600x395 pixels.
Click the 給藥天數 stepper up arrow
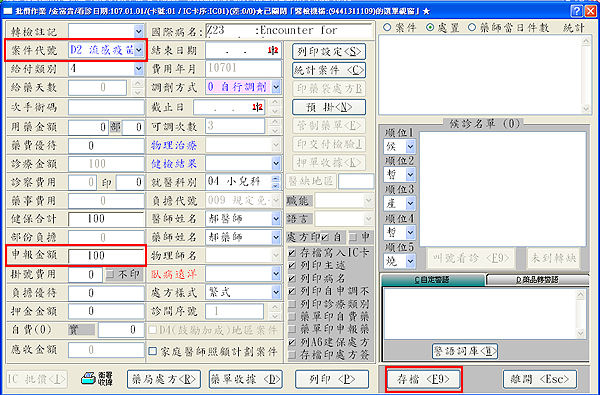[138, 84]
